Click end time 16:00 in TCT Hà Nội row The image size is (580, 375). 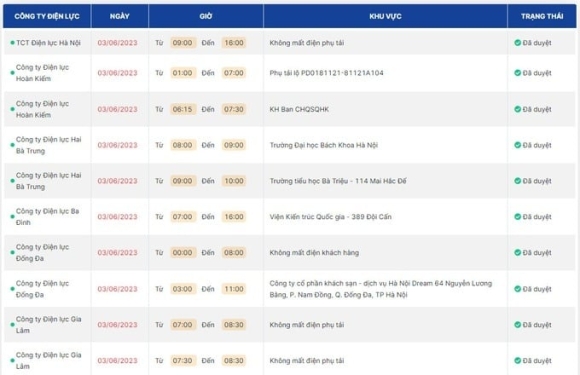[234, 43]
